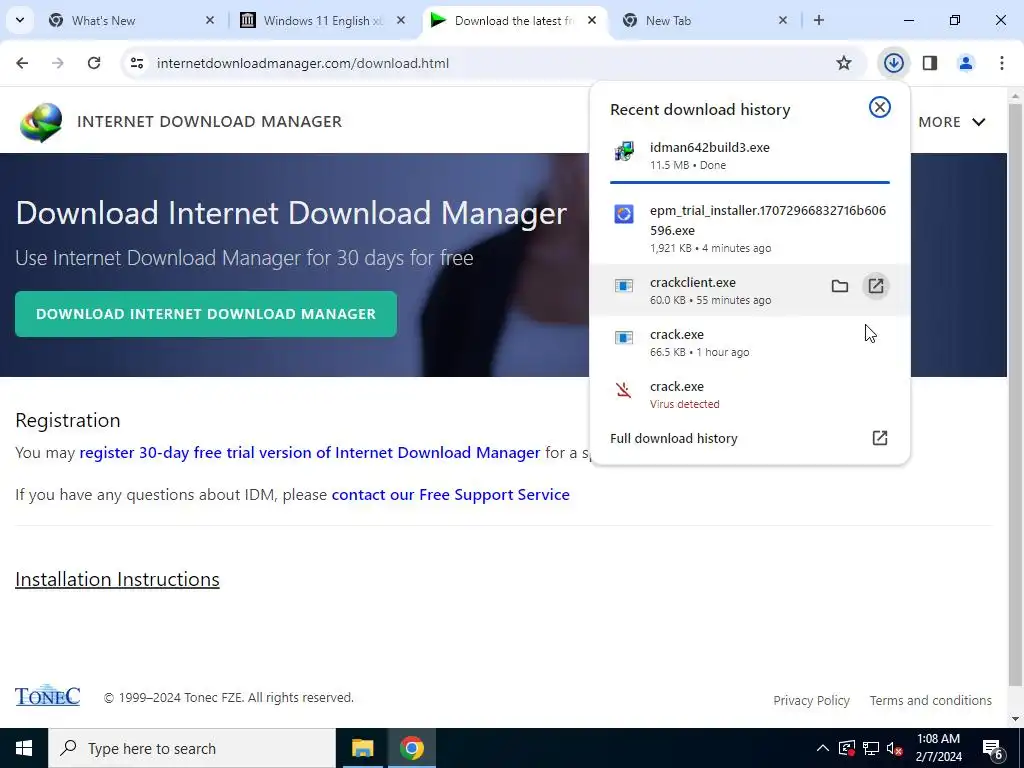Click the forward navigation arrow
Image resolution: width=1024 pixels, height=768 pixels.
(x=58, y=63)
